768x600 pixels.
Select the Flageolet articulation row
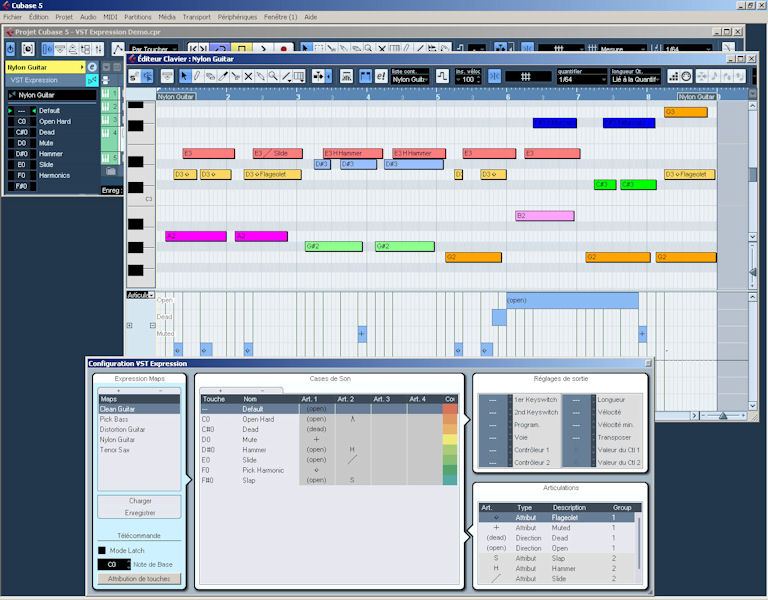point(556,518)
